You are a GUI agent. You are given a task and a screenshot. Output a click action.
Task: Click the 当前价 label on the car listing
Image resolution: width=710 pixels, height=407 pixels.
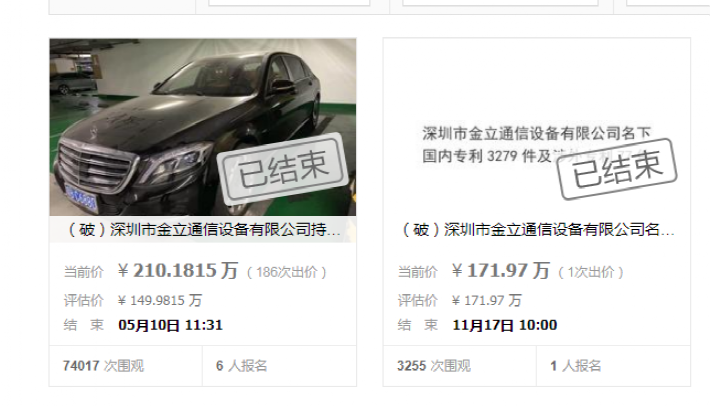point(84,272)
